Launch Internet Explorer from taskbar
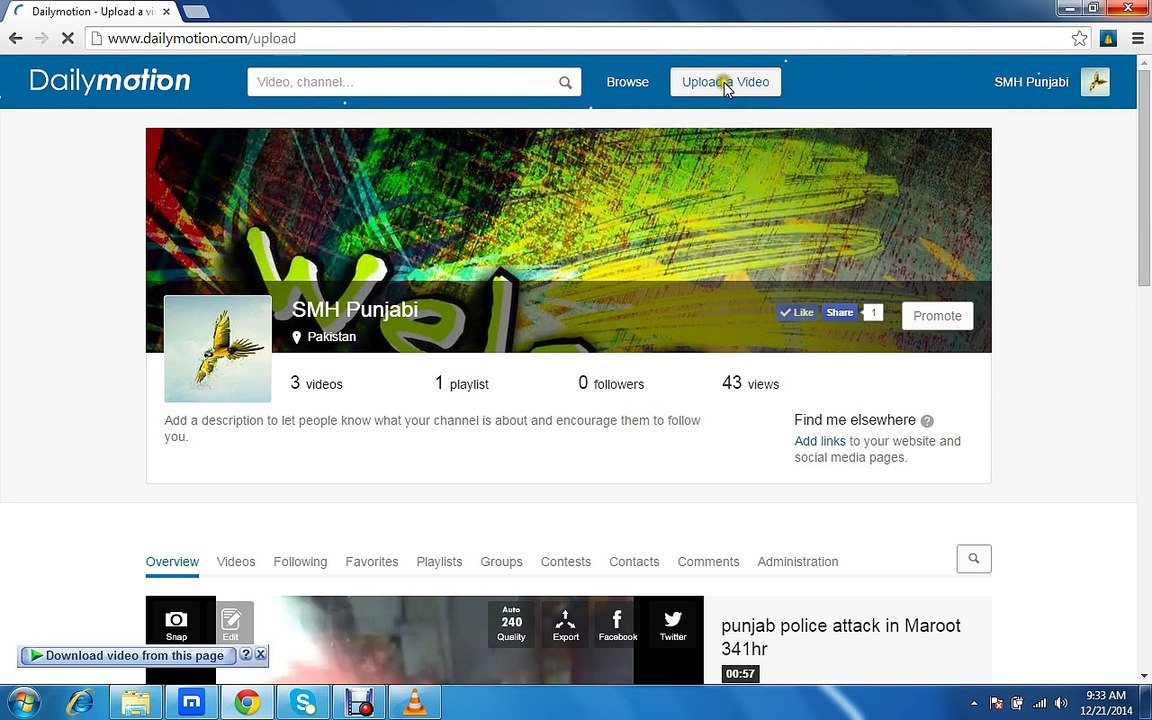The height and width of the screenshot is (720, 1152). coord(81,702)
